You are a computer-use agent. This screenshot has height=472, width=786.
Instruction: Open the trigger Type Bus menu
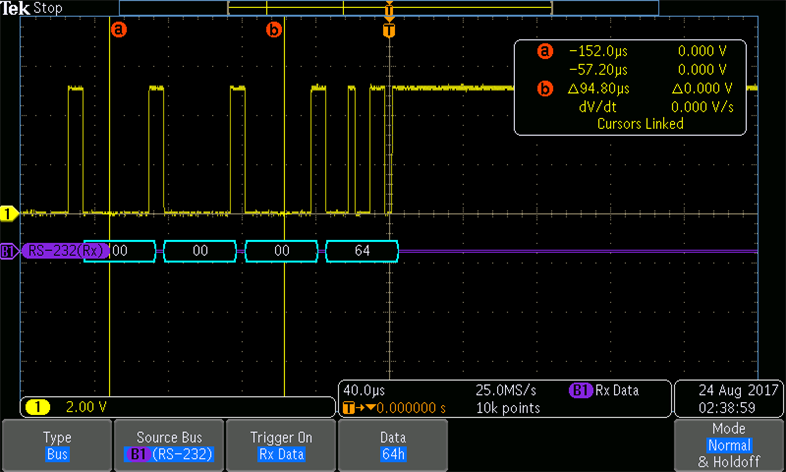[56, 446]
